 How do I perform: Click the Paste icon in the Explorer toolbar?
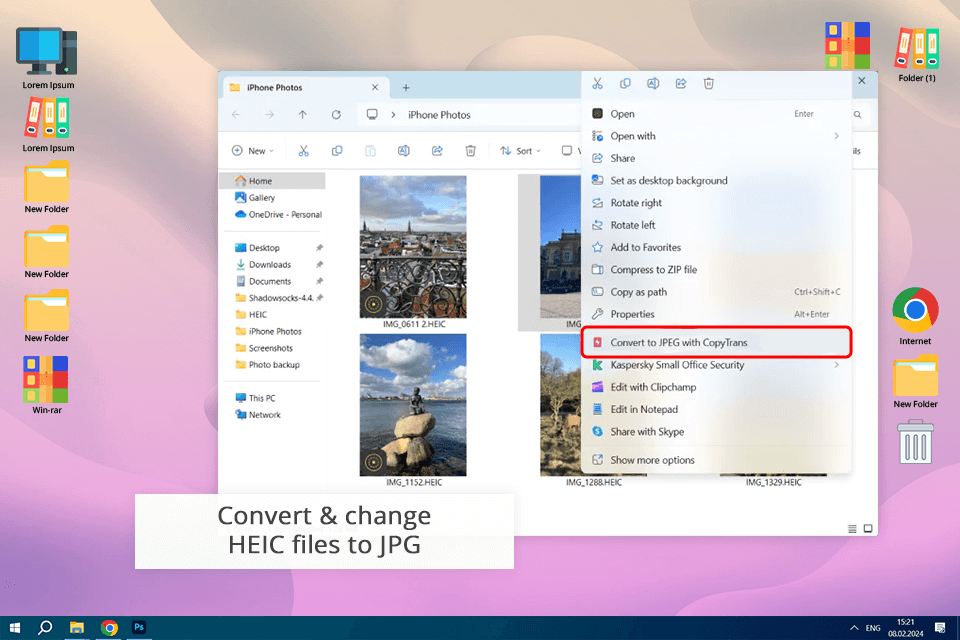[370, 151]
